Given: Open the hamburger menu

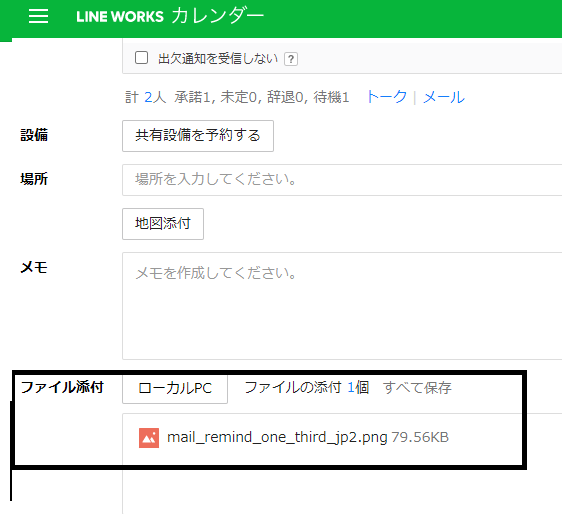Looking at the screenshot, I should click(x=38, y=16).
